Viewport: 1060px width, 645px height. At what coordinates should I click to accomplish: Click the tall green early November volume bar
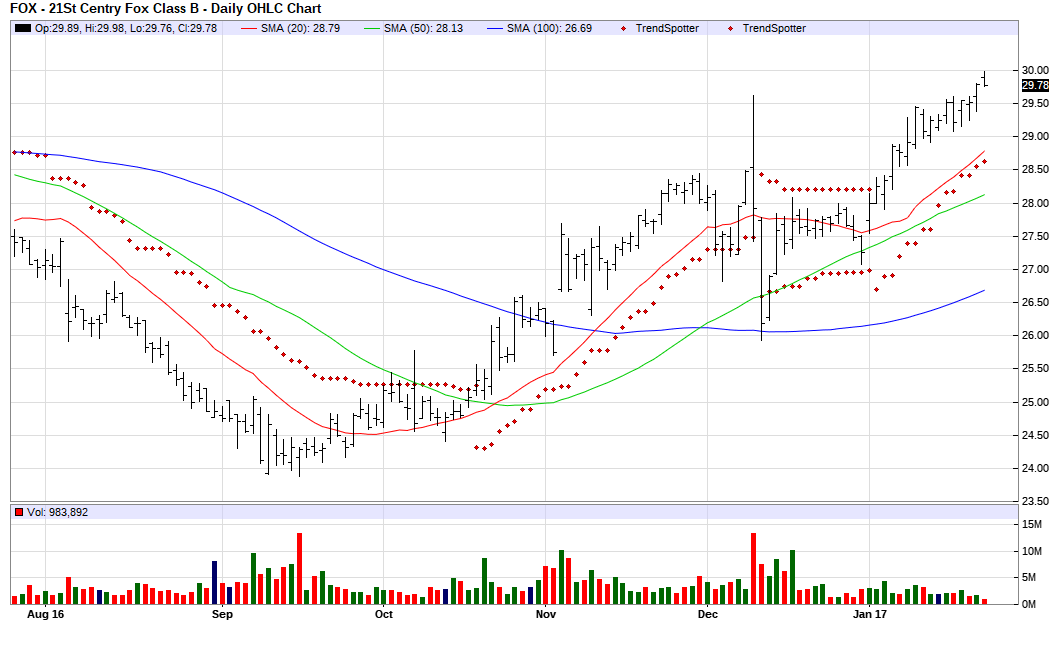561,577
